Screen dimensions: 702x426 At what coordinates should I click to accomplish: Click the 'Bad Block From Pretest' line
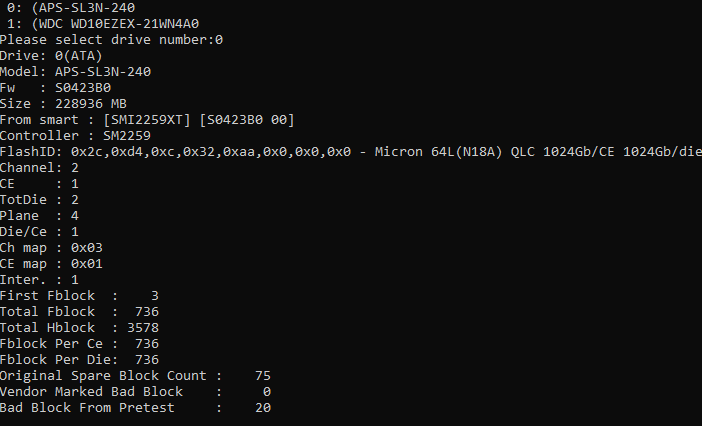pos(135,407)
